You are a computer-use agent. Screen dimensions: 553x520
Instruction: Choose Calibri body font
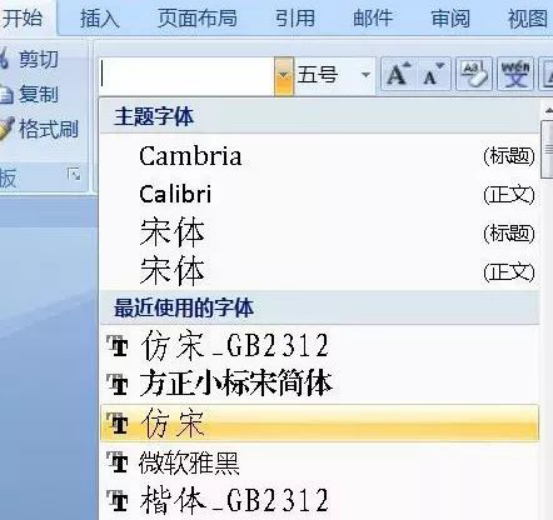pyautogui.click(x=320, y=194)
